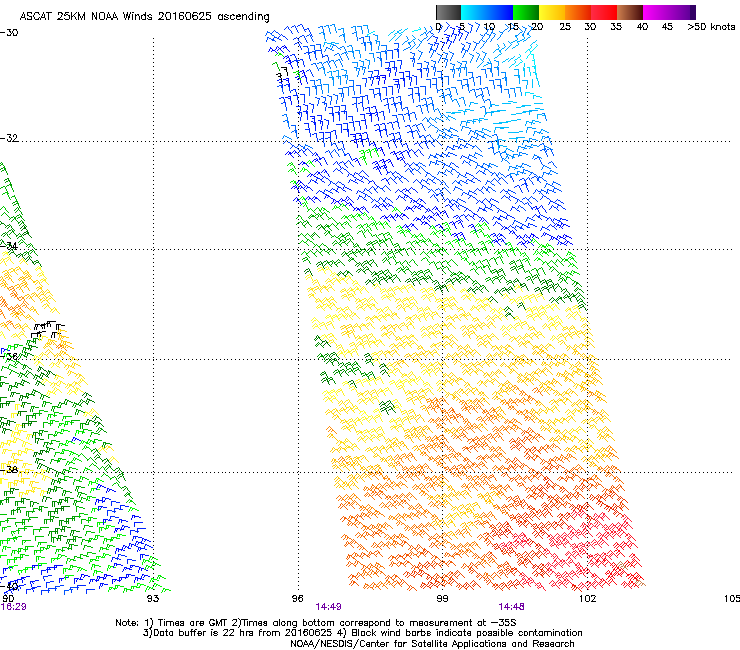Click the purple '16:29' swath time label

(x=13, y=607)
